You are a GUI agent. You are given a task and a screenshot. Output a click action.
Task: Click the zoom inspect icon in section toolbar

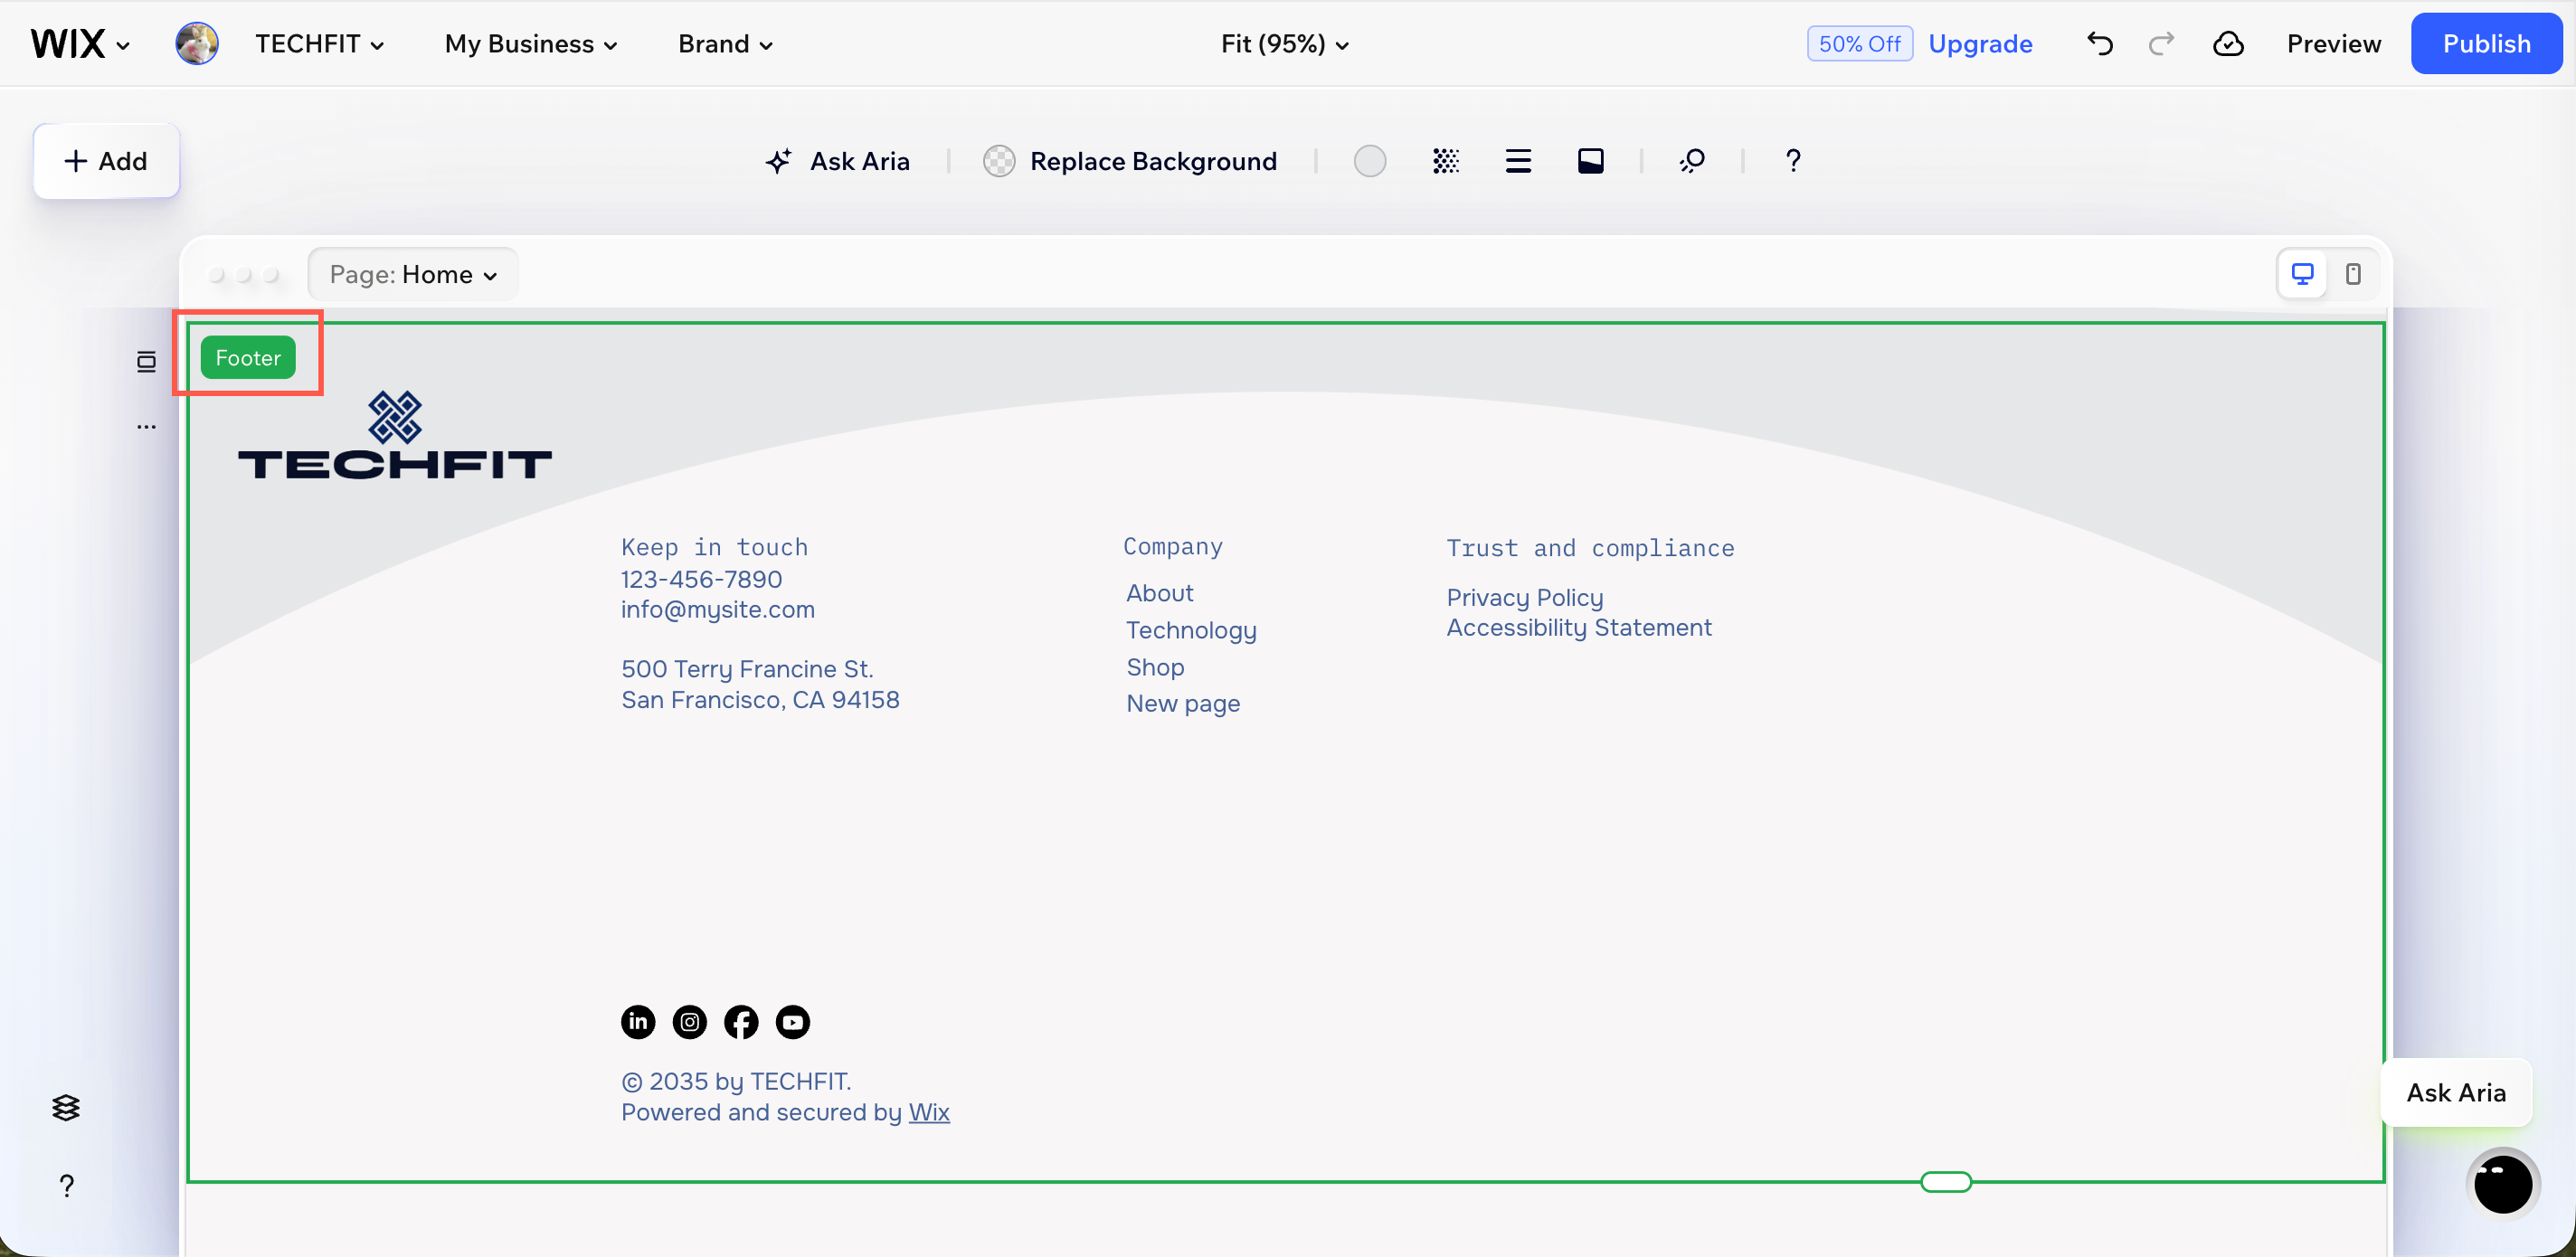1694,161
